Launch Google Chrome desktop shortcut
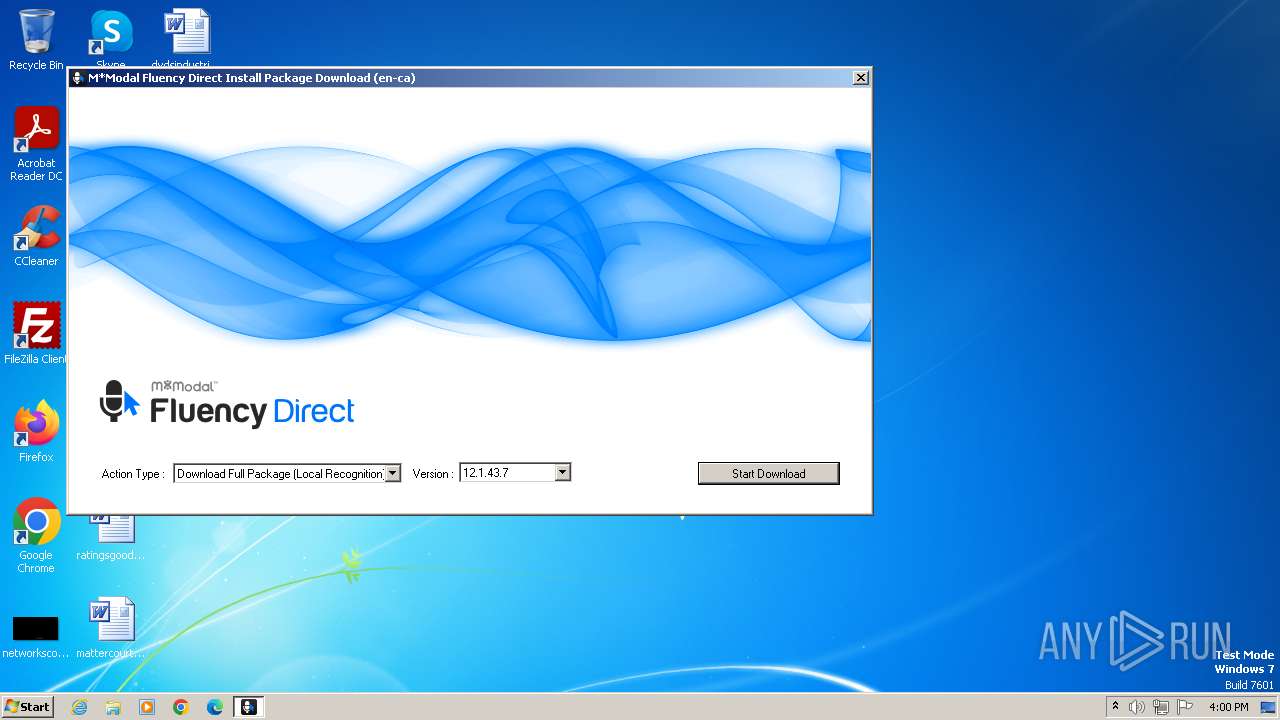The width and height of the screenshot is (1280, 720). click(x=36, y=536)
